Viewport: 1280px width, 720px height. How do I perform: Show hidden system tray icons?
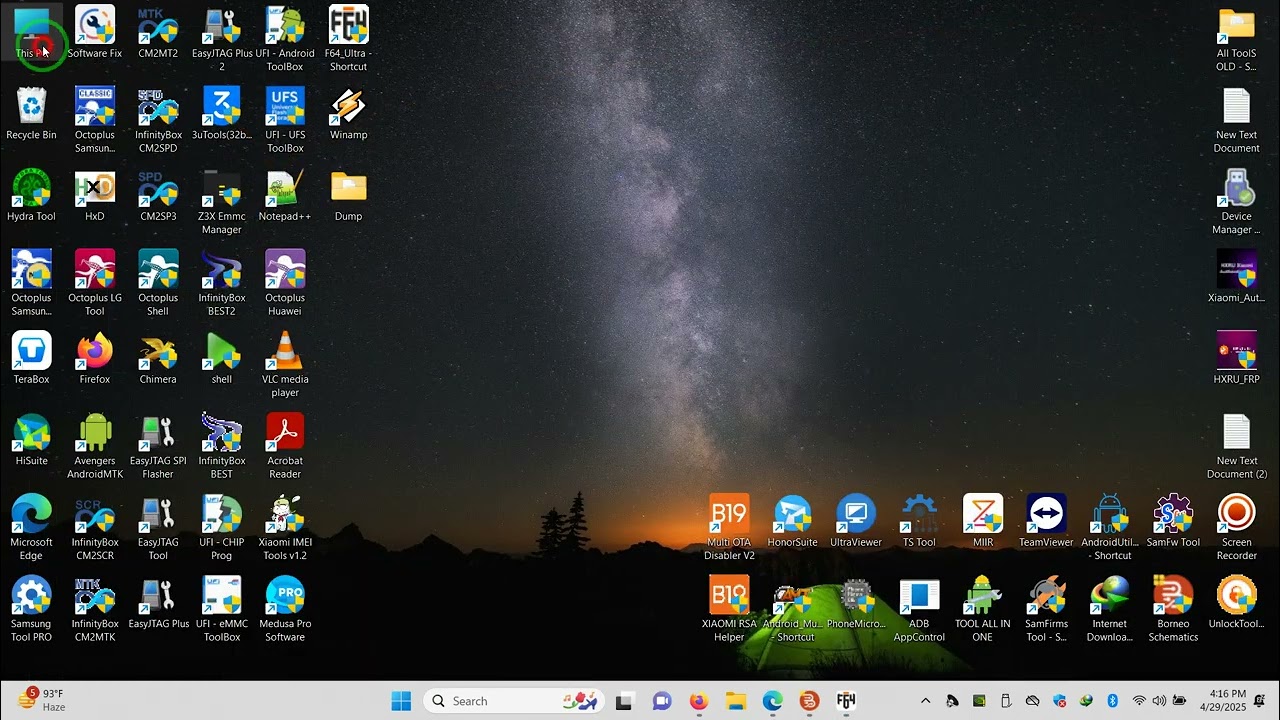[925, 701]
